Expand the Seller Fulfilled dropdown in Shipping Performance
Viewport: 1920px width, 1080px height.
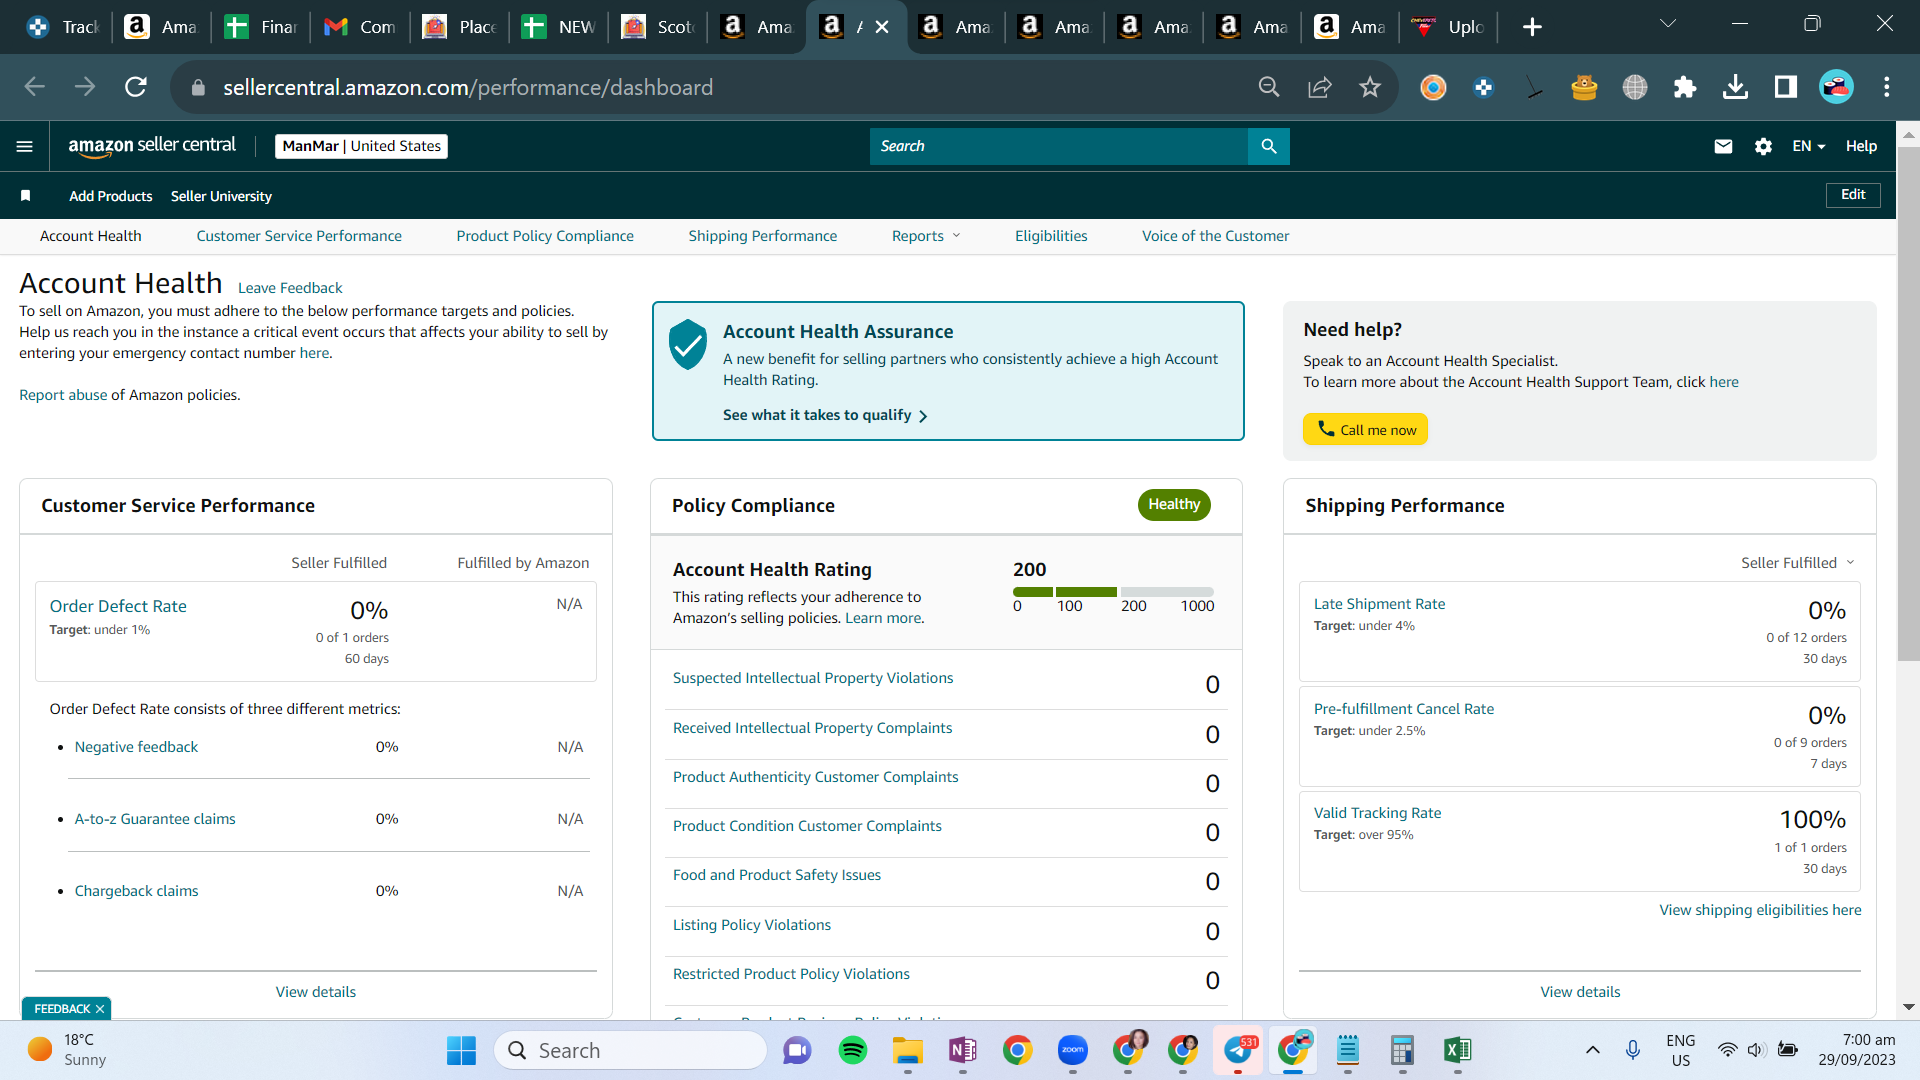1797,563
